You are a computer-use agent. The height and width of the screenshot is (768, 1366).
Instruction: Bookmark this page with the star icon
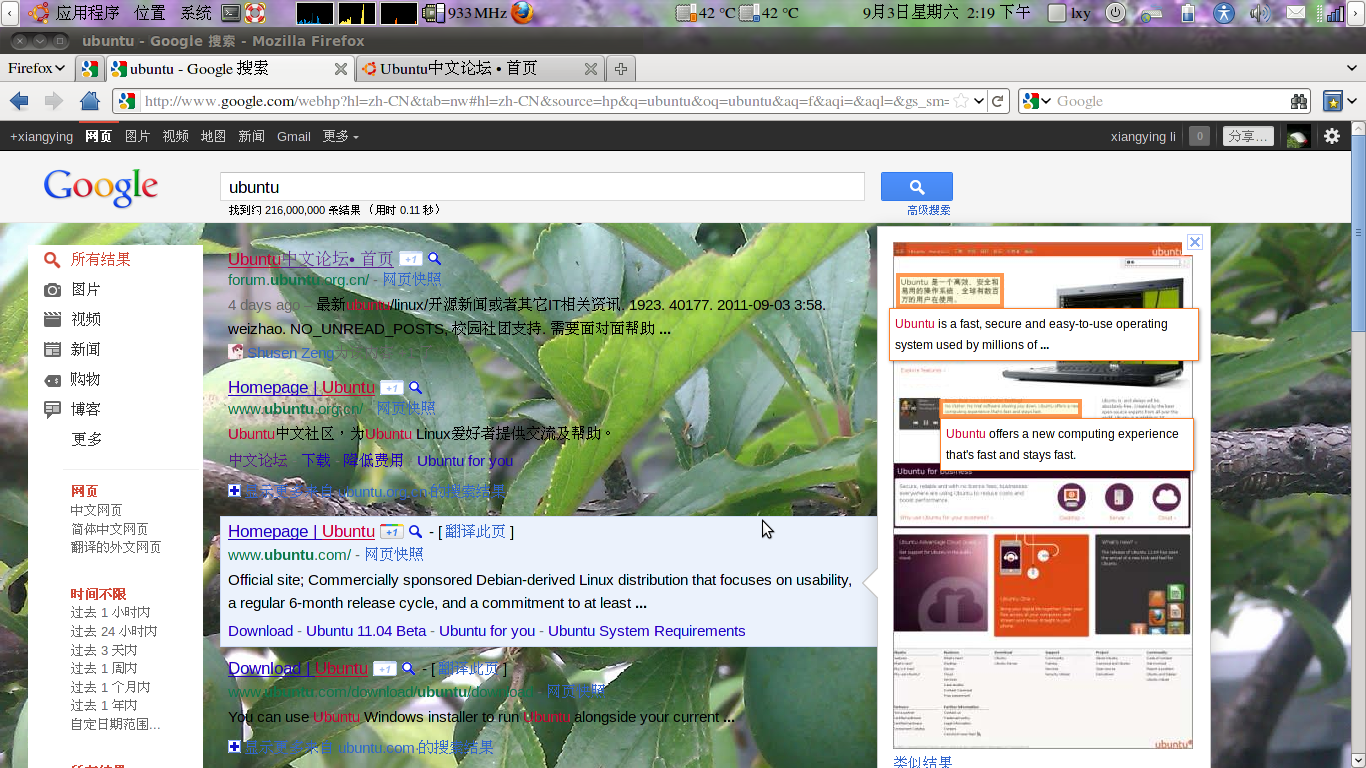click(x=962, y=100)
